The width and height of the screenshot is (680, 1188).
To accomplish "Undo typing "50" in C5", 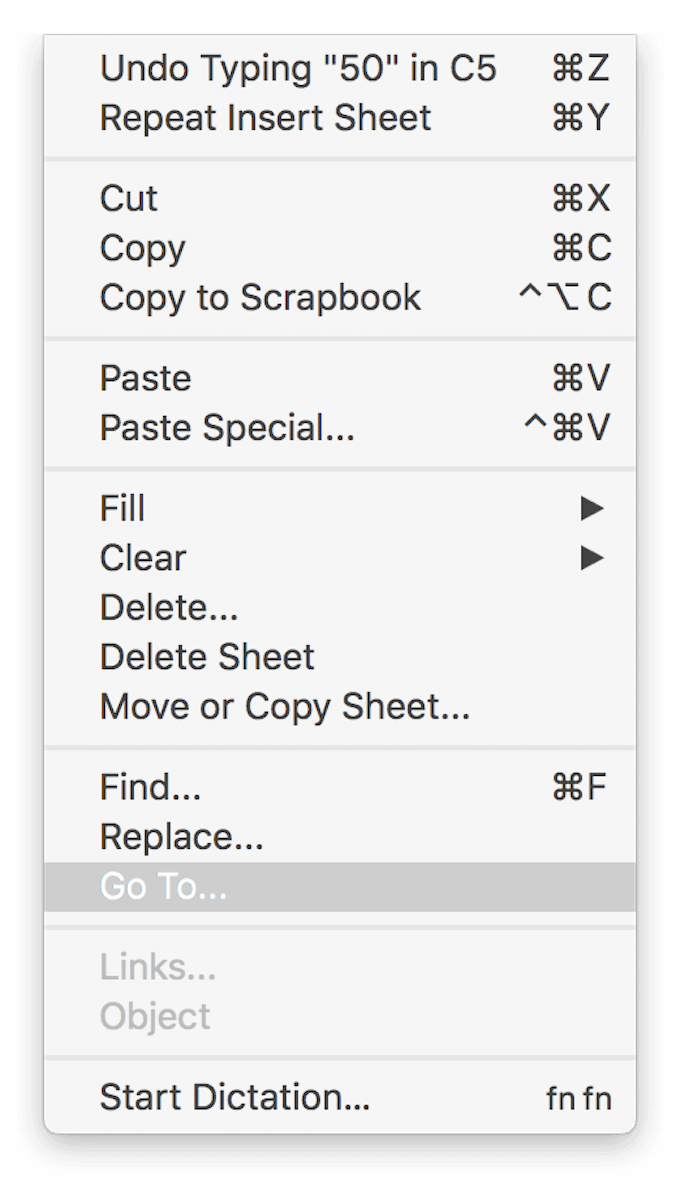I will pyautogui.click(x=298, y=68).
